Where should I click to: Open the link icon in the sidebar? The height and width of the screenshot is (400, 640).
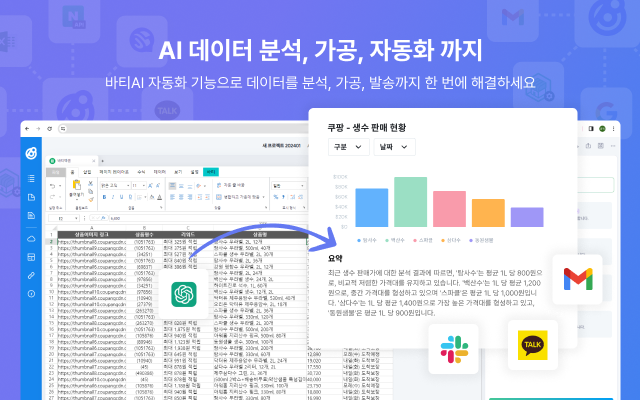point(31,276)
